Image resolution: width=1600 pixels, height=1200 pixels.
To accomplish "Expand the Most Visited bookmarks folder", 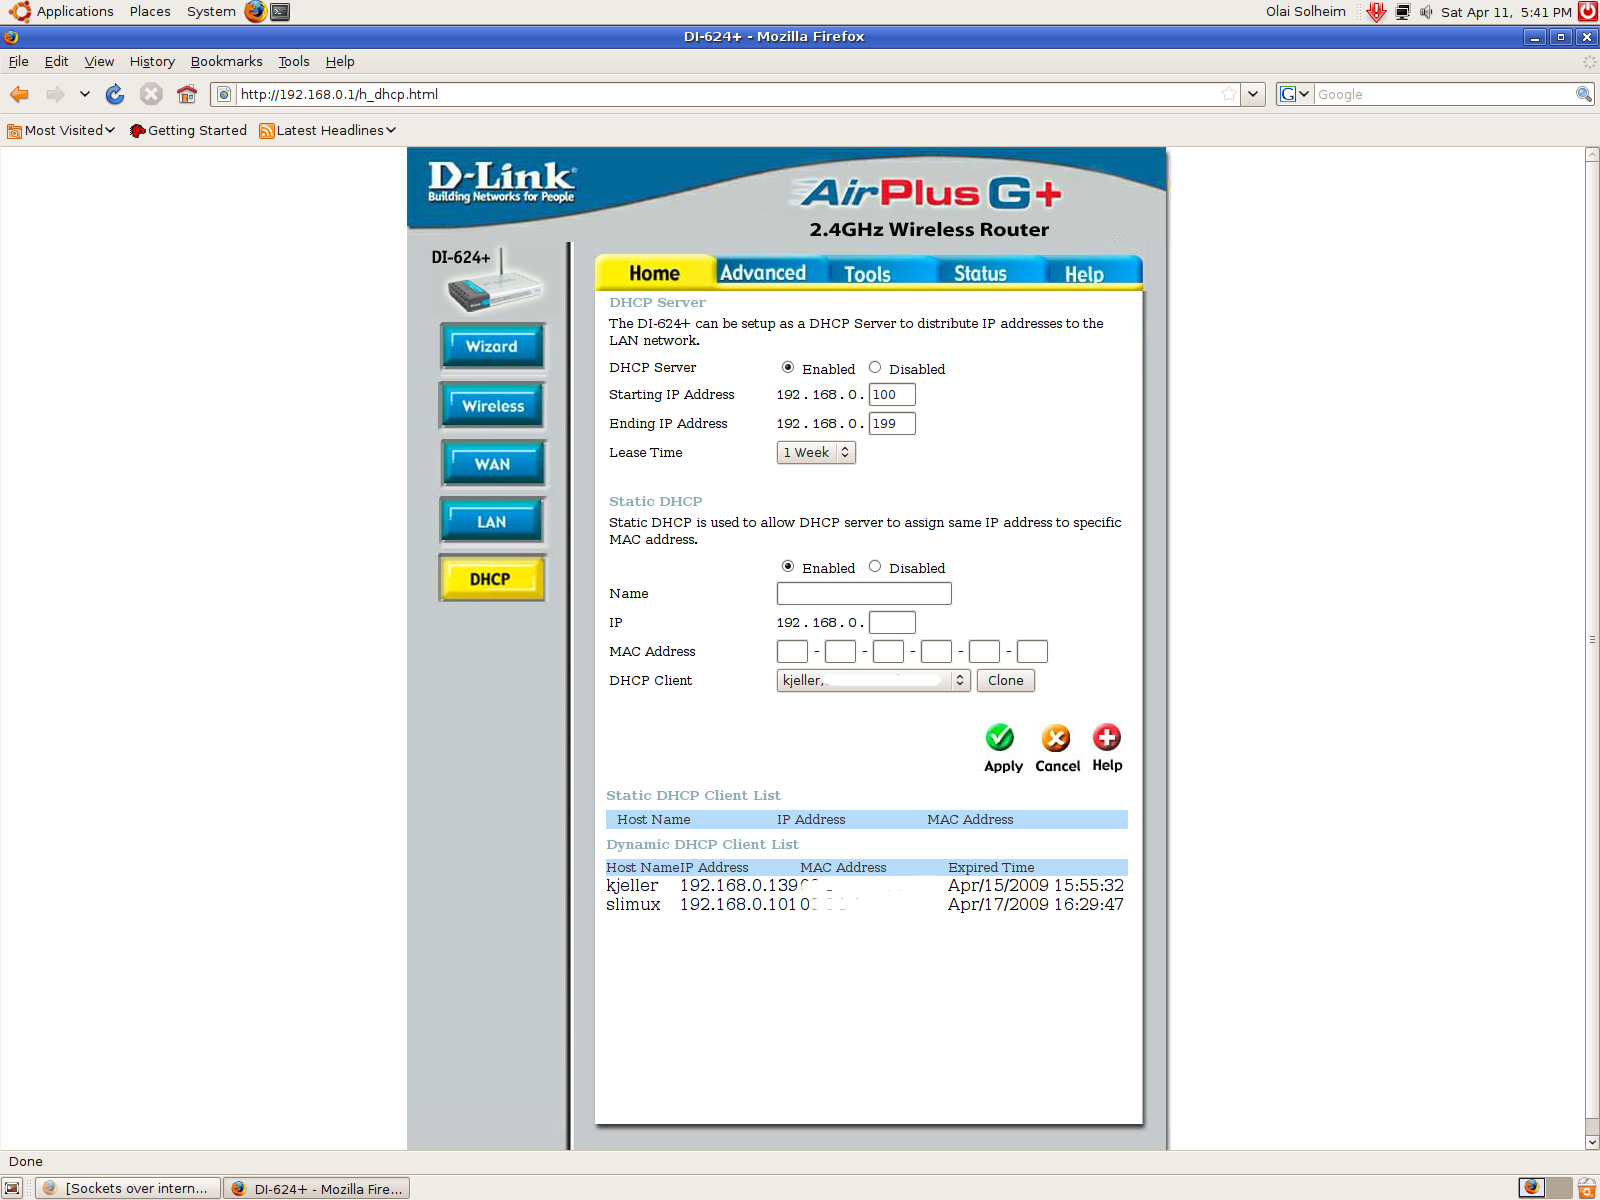I will click(x=61, y=130).
